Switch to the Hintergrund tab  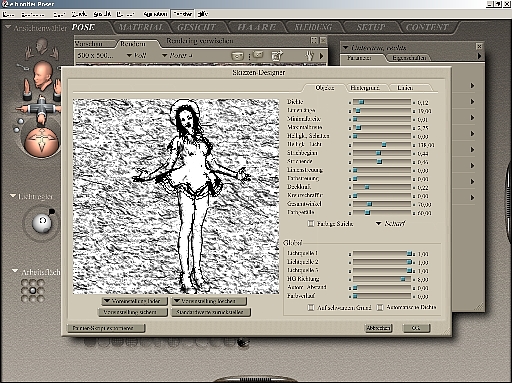tap(365, 88)
